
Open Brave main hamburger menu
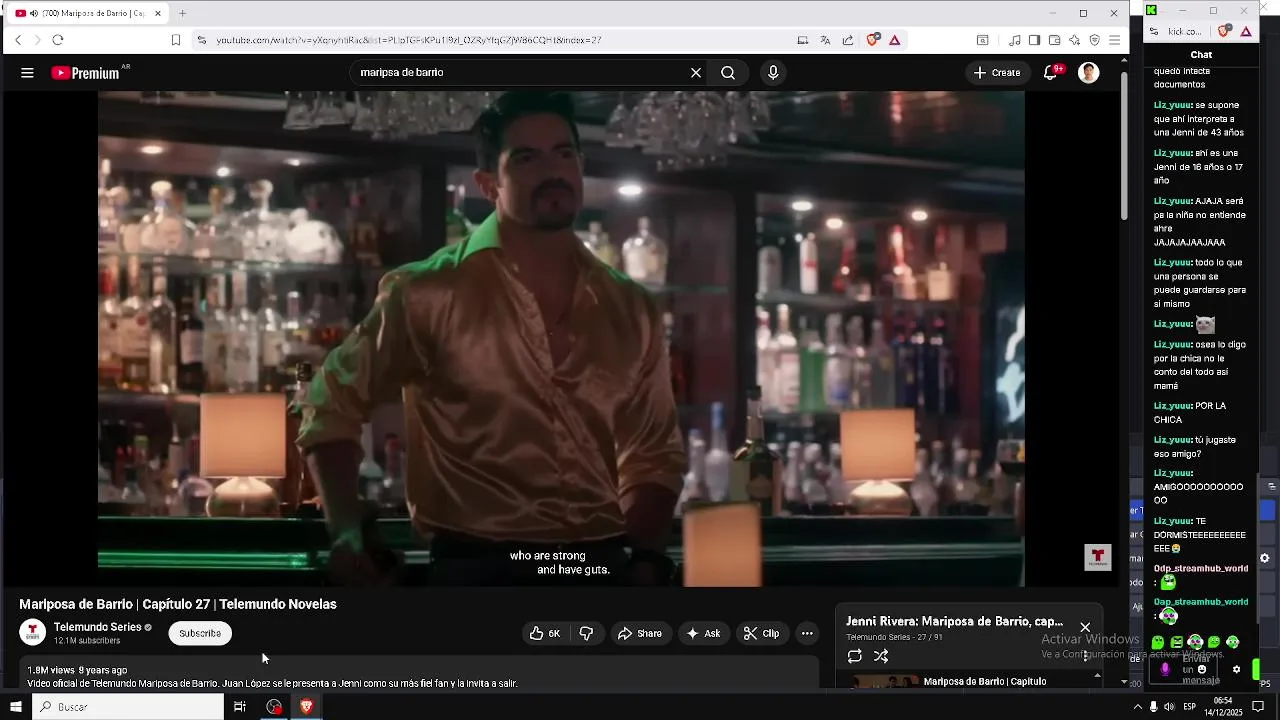point(1114,40)
